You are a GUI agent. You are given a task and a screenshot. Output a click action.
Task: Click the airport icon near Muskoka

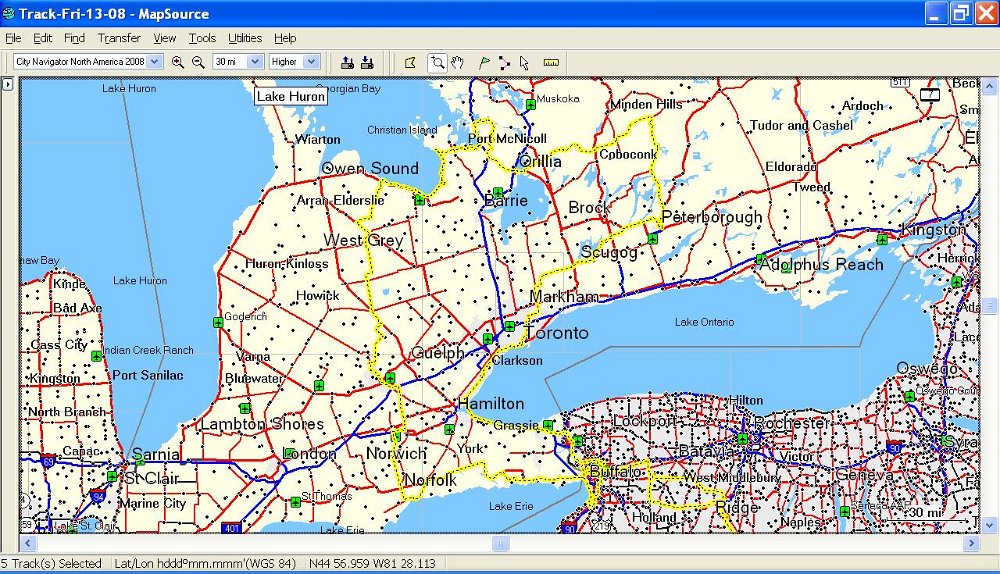coord(531,104)
